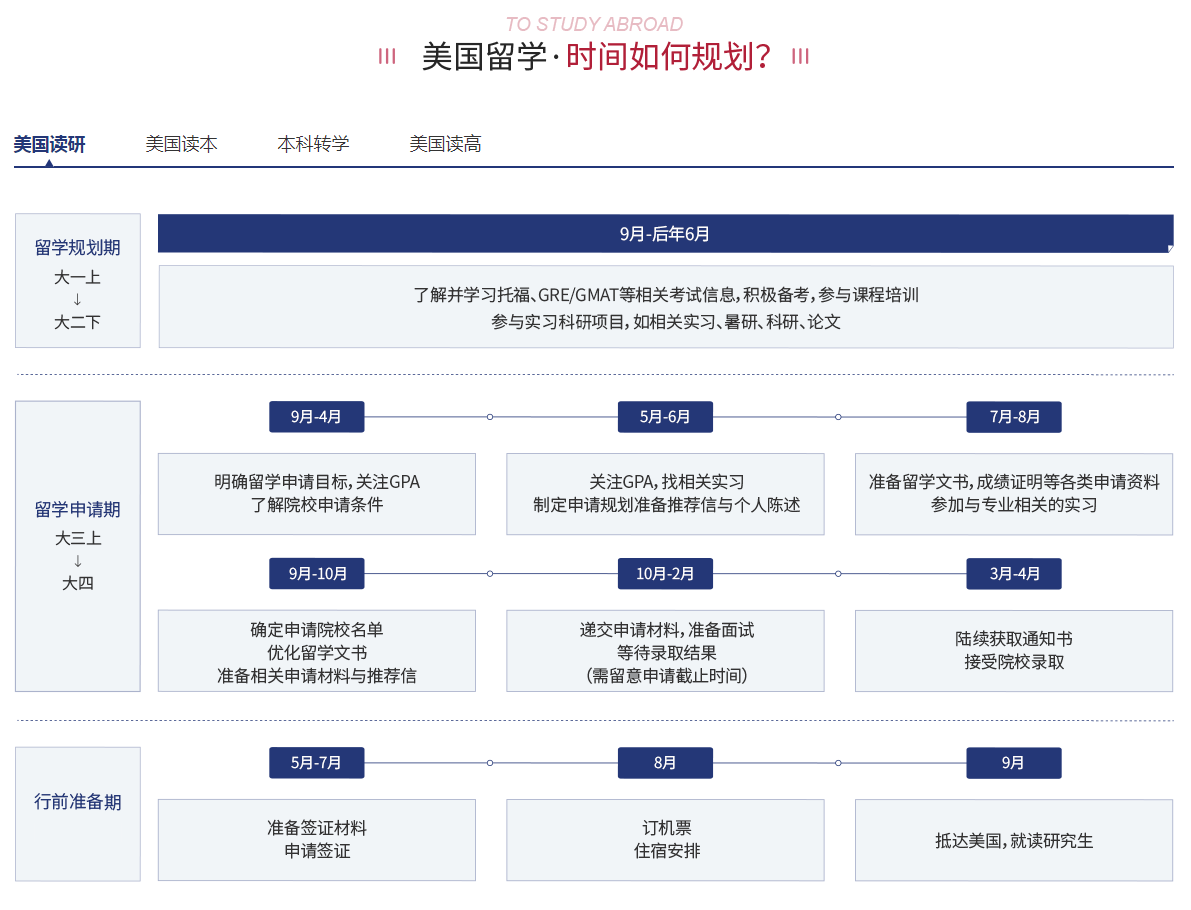Select the 5月-7月 timeline badge
The image size is (1191, 910).
(316, 763)
